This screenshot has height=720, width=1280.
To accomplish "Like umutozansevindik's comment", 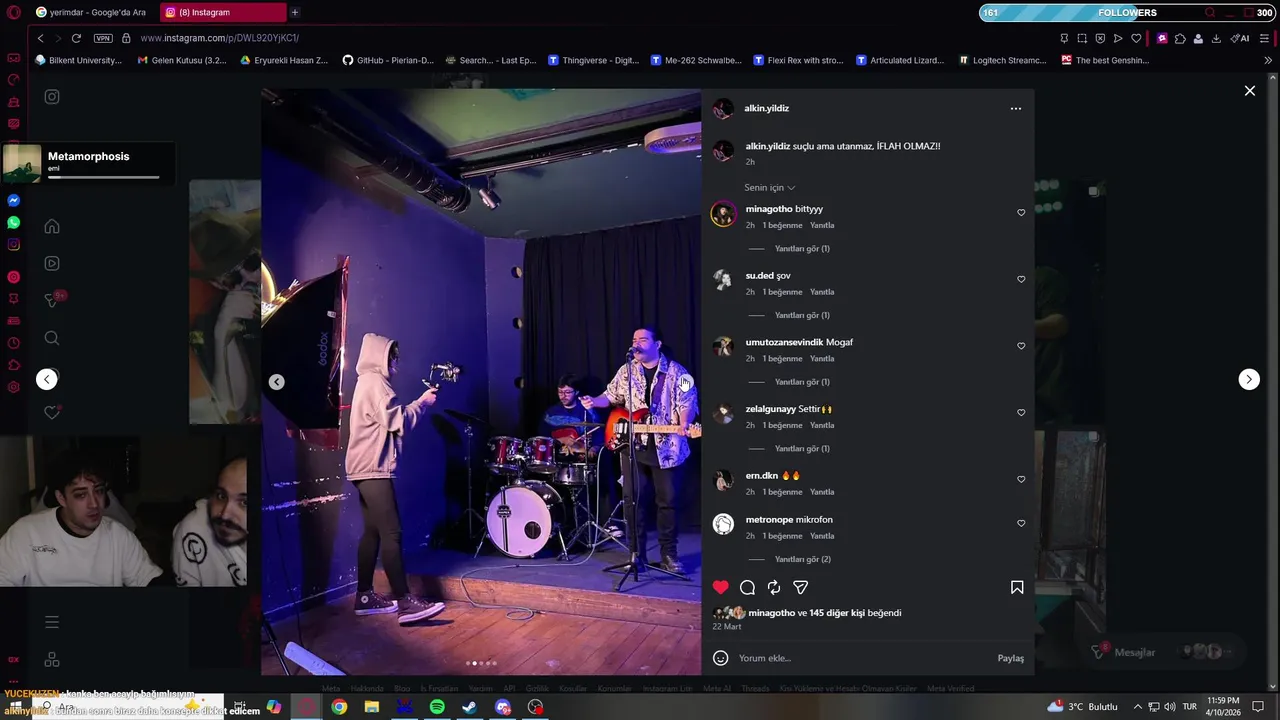I will [x=1021, y=346].
